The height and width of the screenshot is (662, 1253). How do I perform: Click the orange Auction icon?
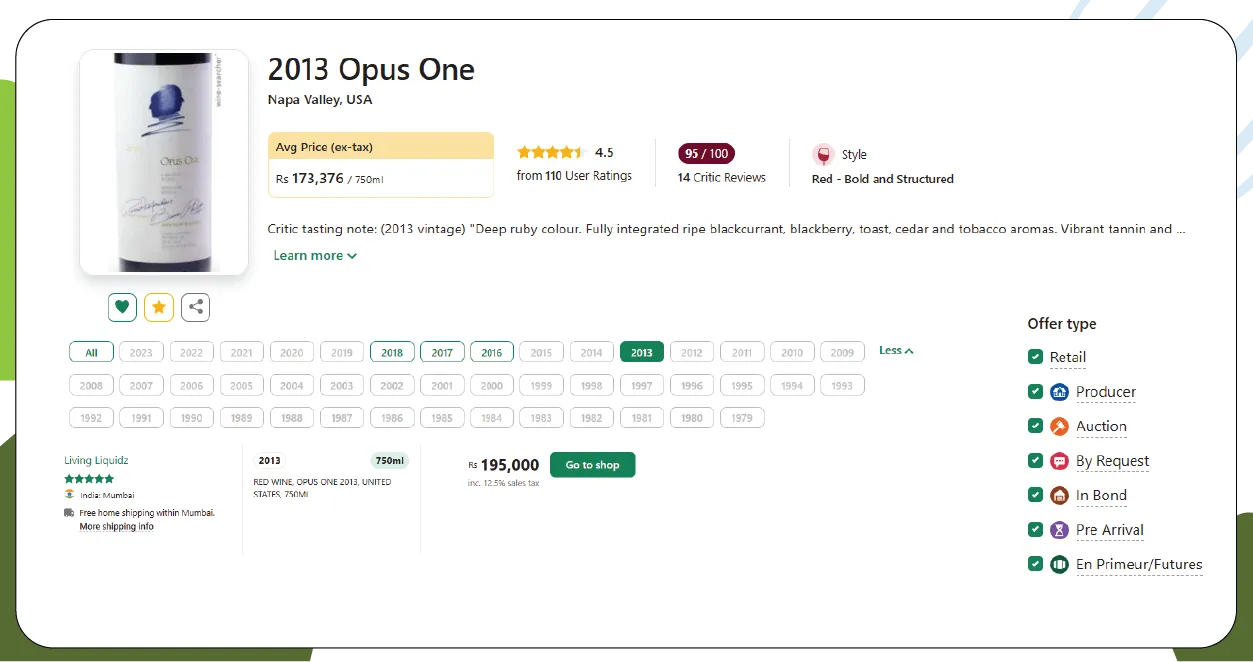pyautogui.click(x=1059, y=426)
